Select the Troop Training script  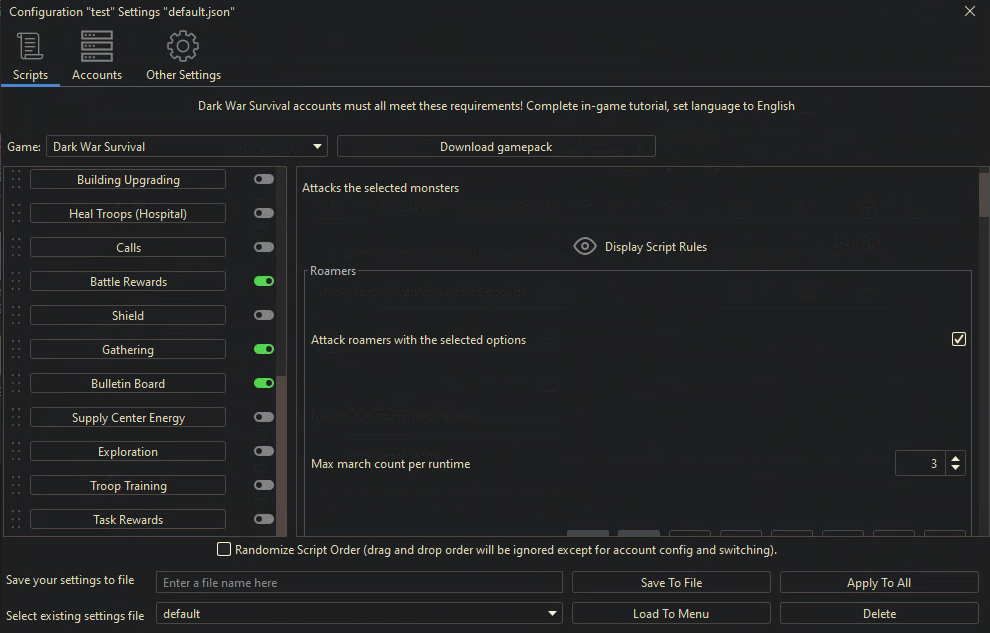point(128,486)
